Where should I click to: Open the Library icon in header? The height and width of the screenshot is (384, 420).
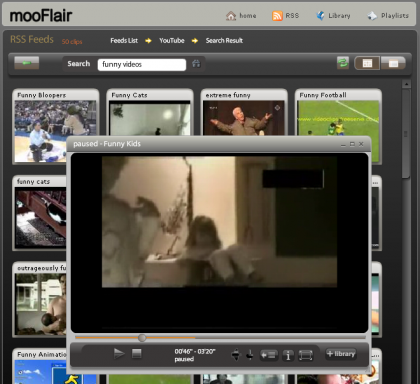[x=320, y=16]
